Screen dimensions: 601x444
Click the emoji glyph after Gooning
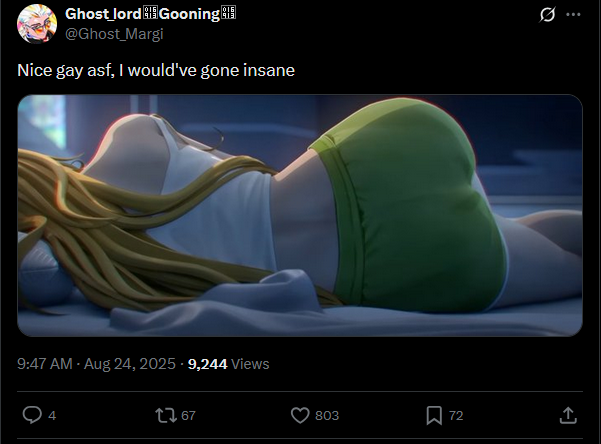coord(228,13)
